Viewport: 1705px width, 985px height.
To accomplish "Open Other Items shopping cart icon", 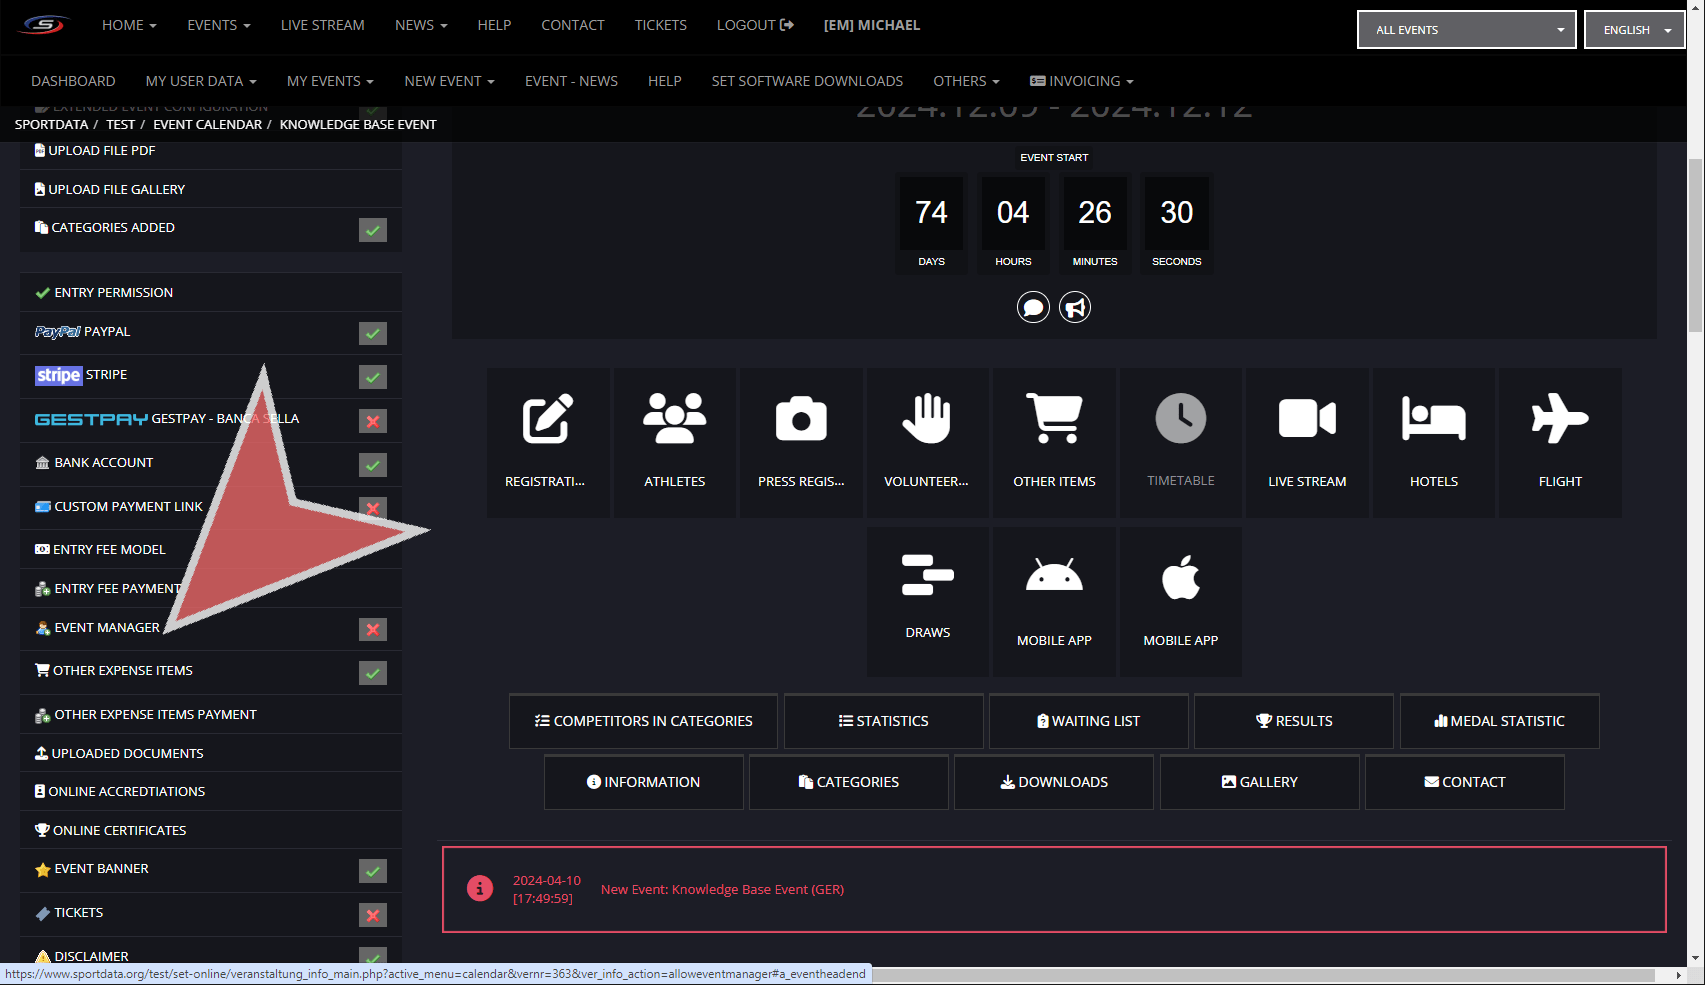I will tap(1054, 418).
